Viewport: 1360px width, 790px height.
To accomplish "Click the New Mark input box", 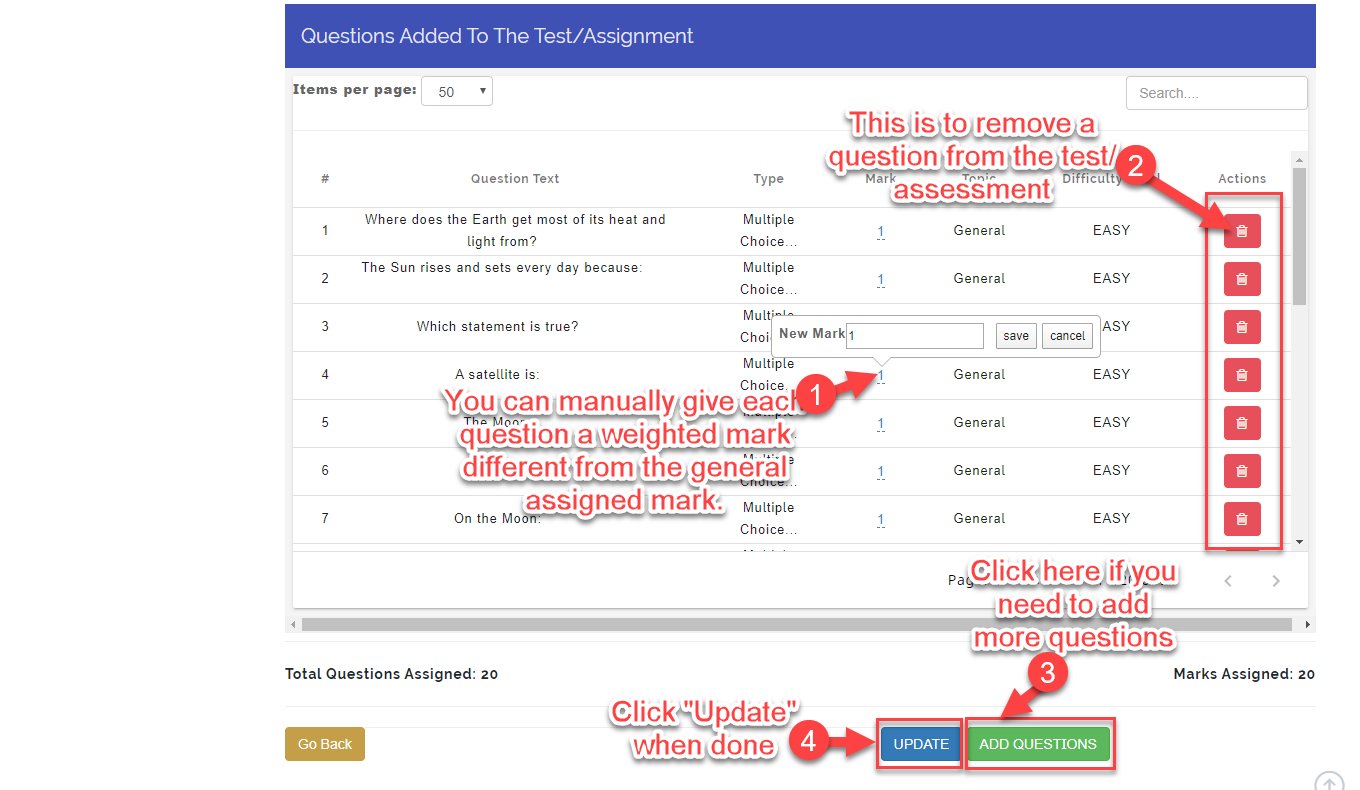I will [915, 336].
